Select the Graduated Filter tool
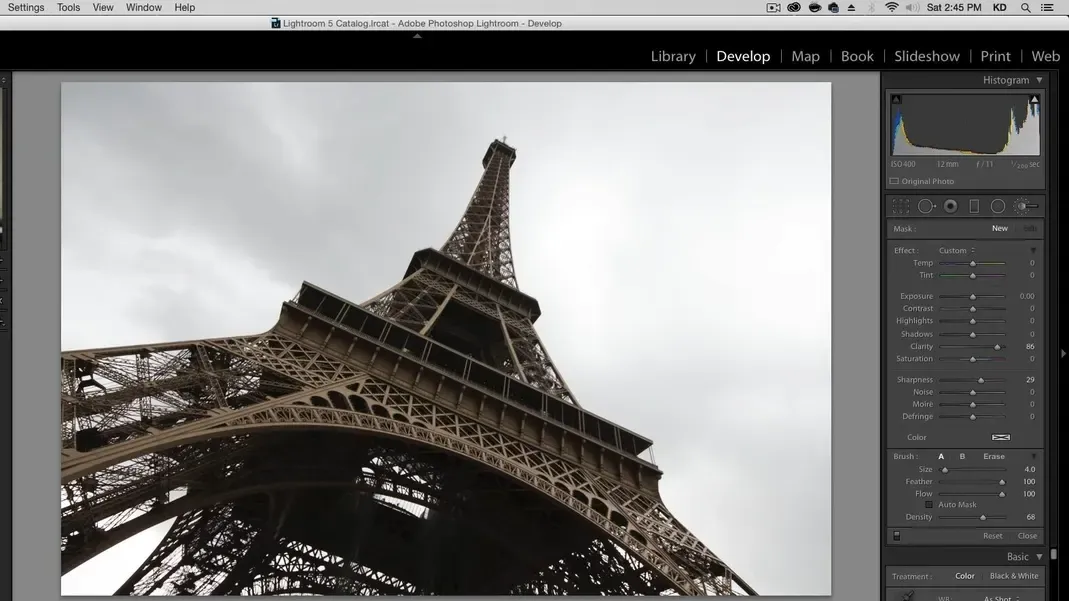 (x=974, y=206)
